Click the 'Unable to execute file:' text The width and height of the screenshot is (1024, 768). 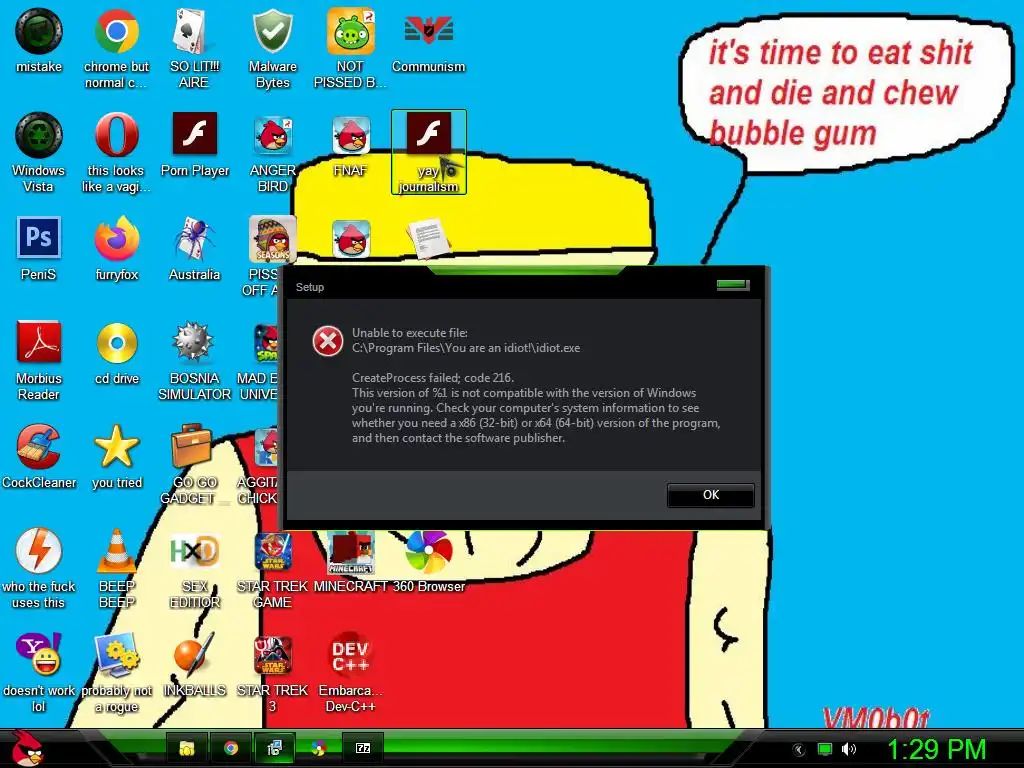click(409, 332)
